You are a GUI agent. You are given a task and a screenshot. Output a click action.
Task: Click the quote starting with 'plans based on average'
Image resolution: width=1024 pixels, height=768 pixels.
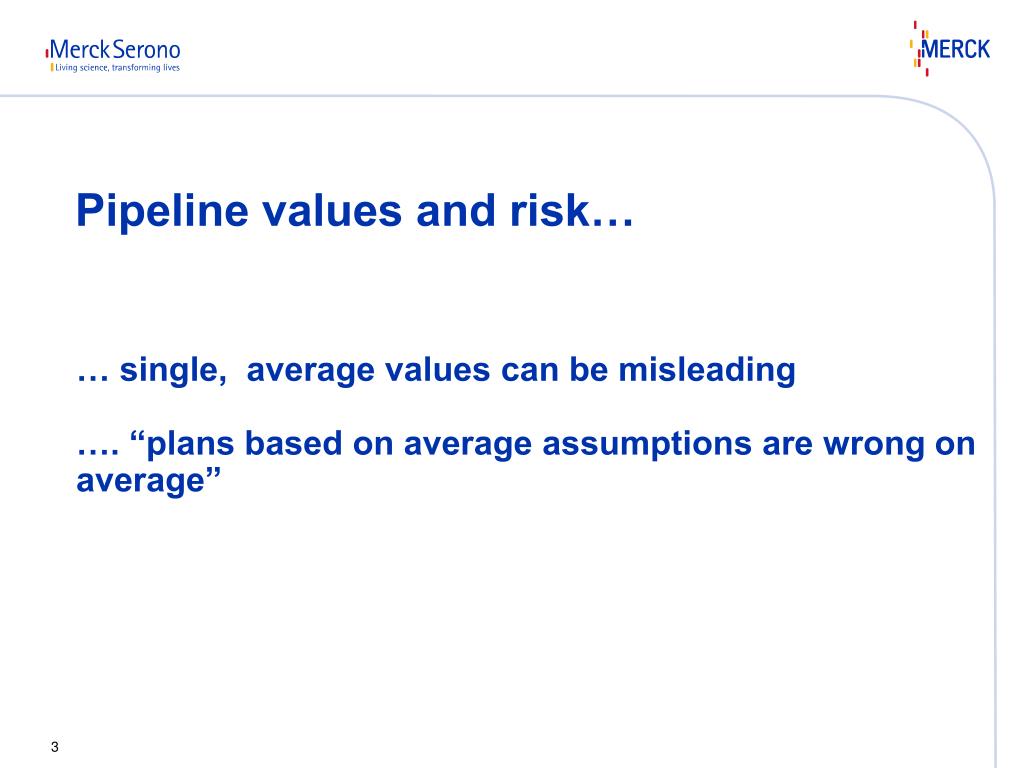click(526, 462)
